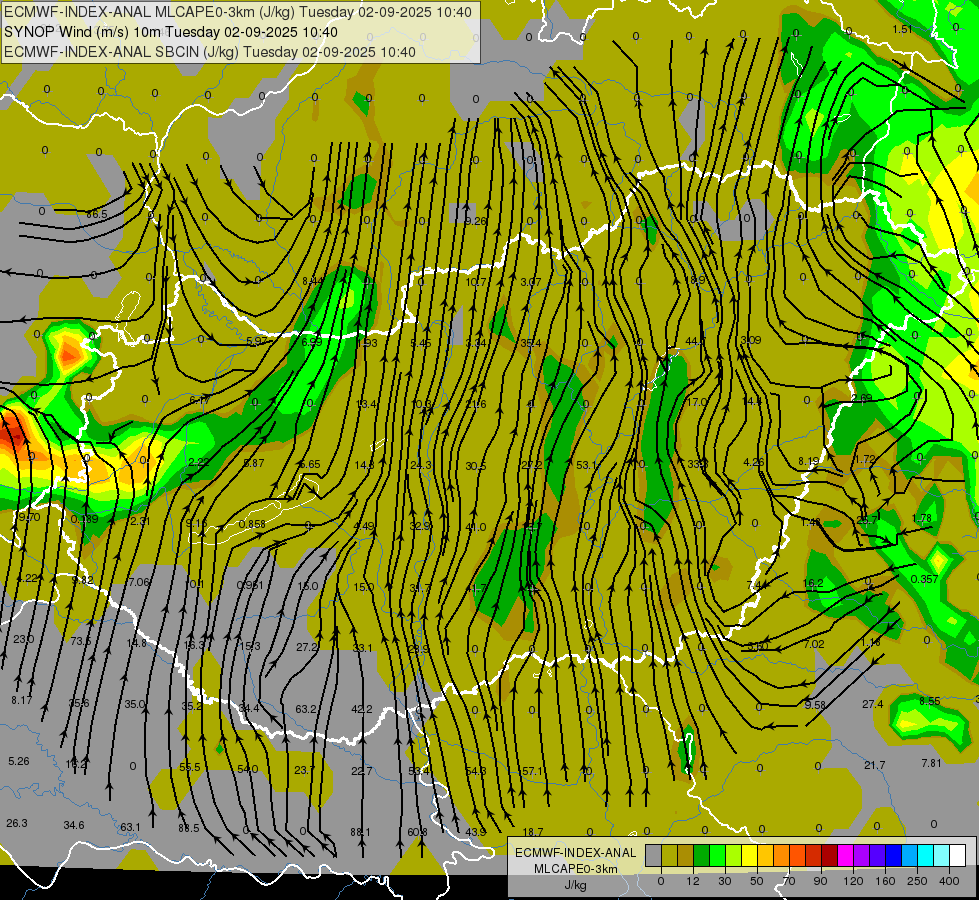The height and width of the screenshot is (900, 979).
Task: Select the legend tick label 160
Action: coord(885,881)
